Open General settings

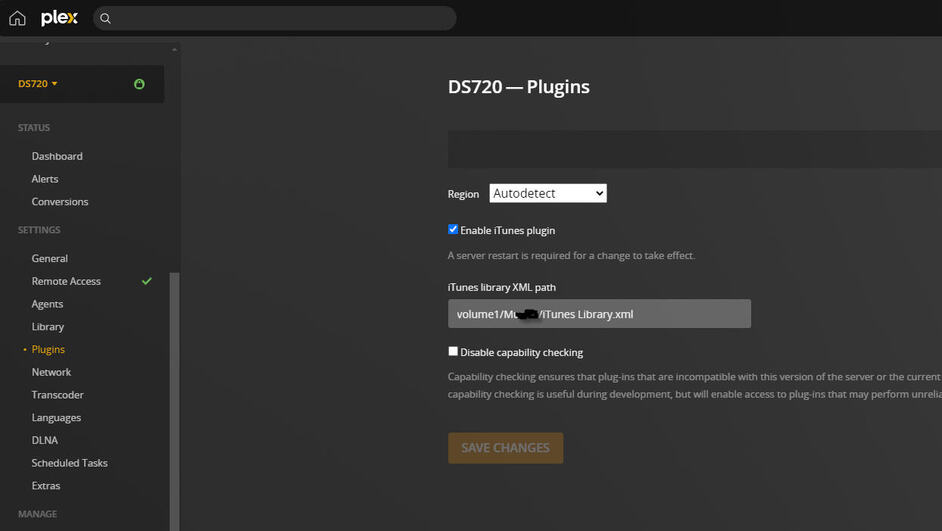50,258
